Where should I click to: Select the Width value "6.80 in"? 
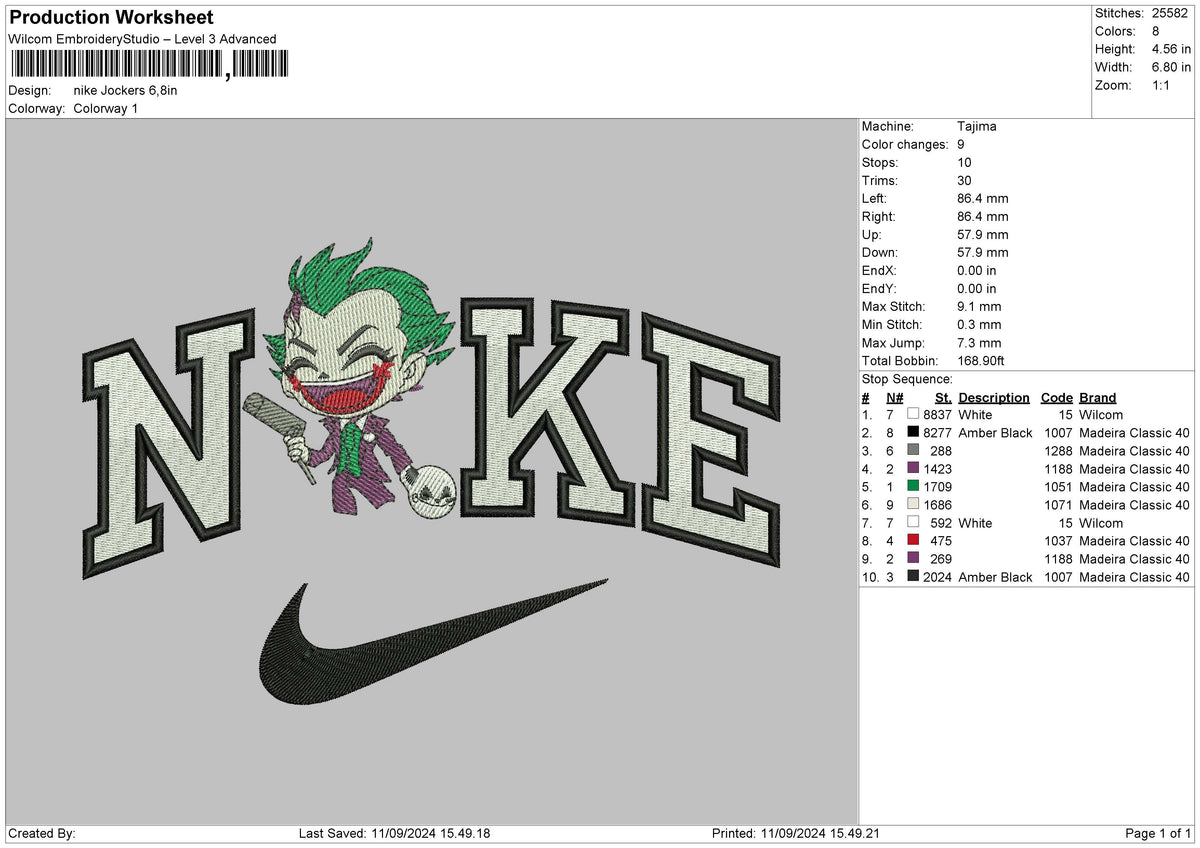(1171, 67)
